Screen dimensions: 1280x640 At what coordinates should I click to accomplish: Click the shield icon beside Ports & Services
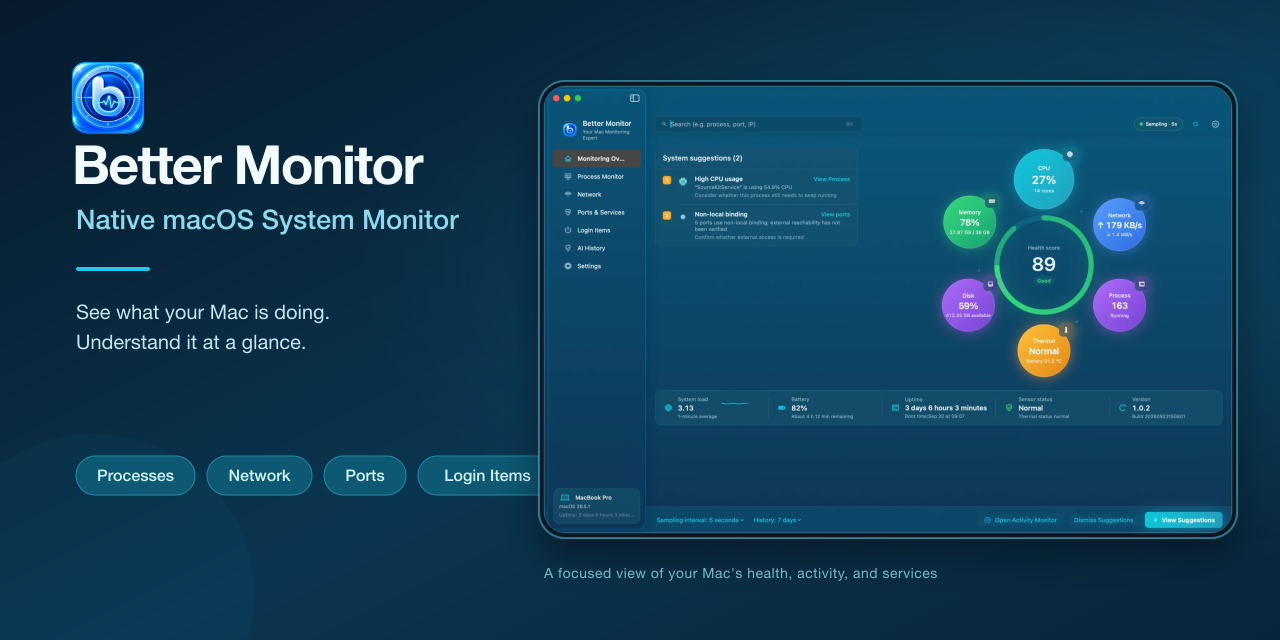tap(568, 212)
